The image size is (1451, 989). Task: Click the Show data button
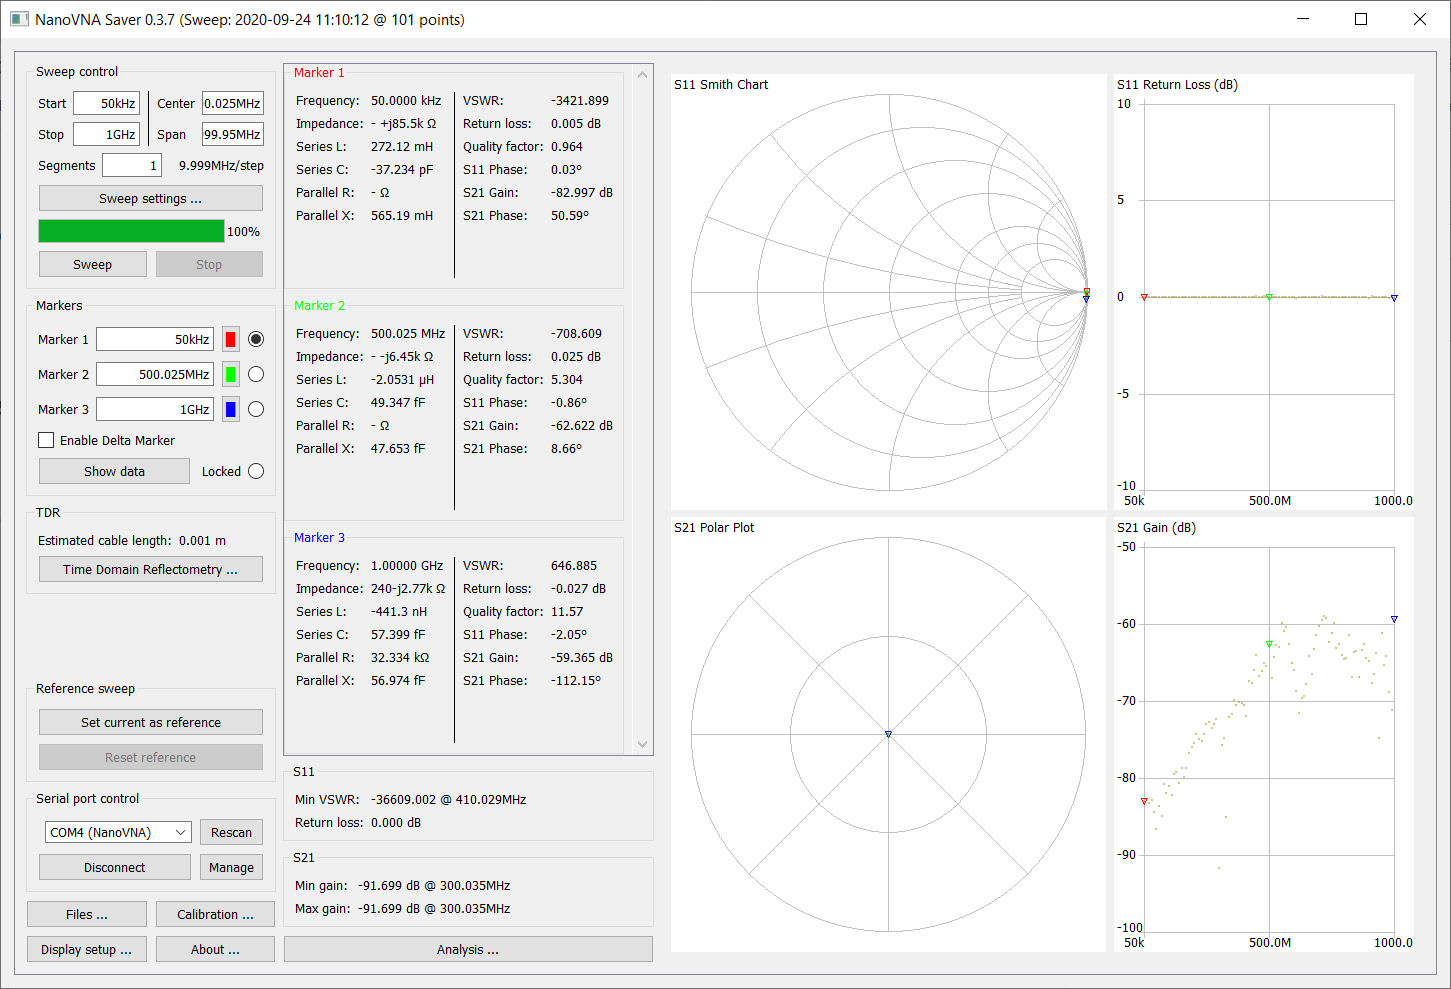pos(114,471)
